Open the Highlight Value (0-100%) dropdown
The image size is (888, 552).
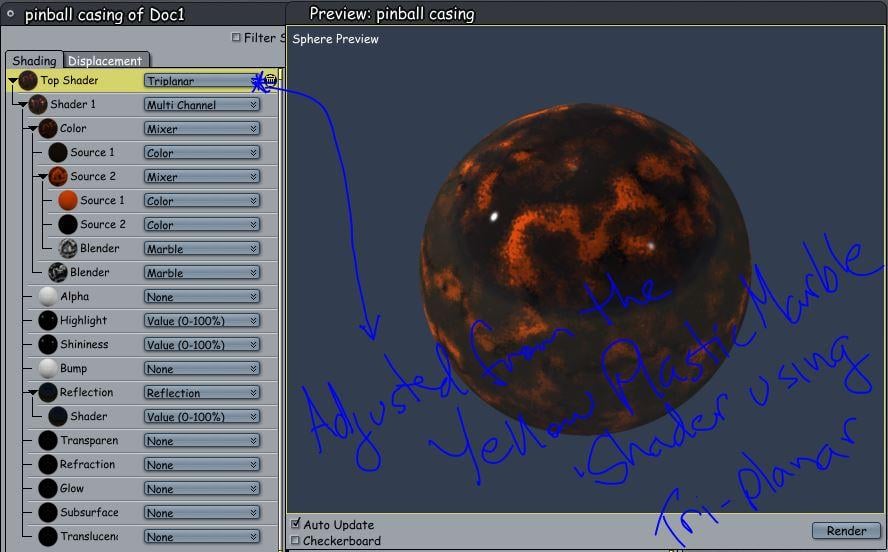202,320
